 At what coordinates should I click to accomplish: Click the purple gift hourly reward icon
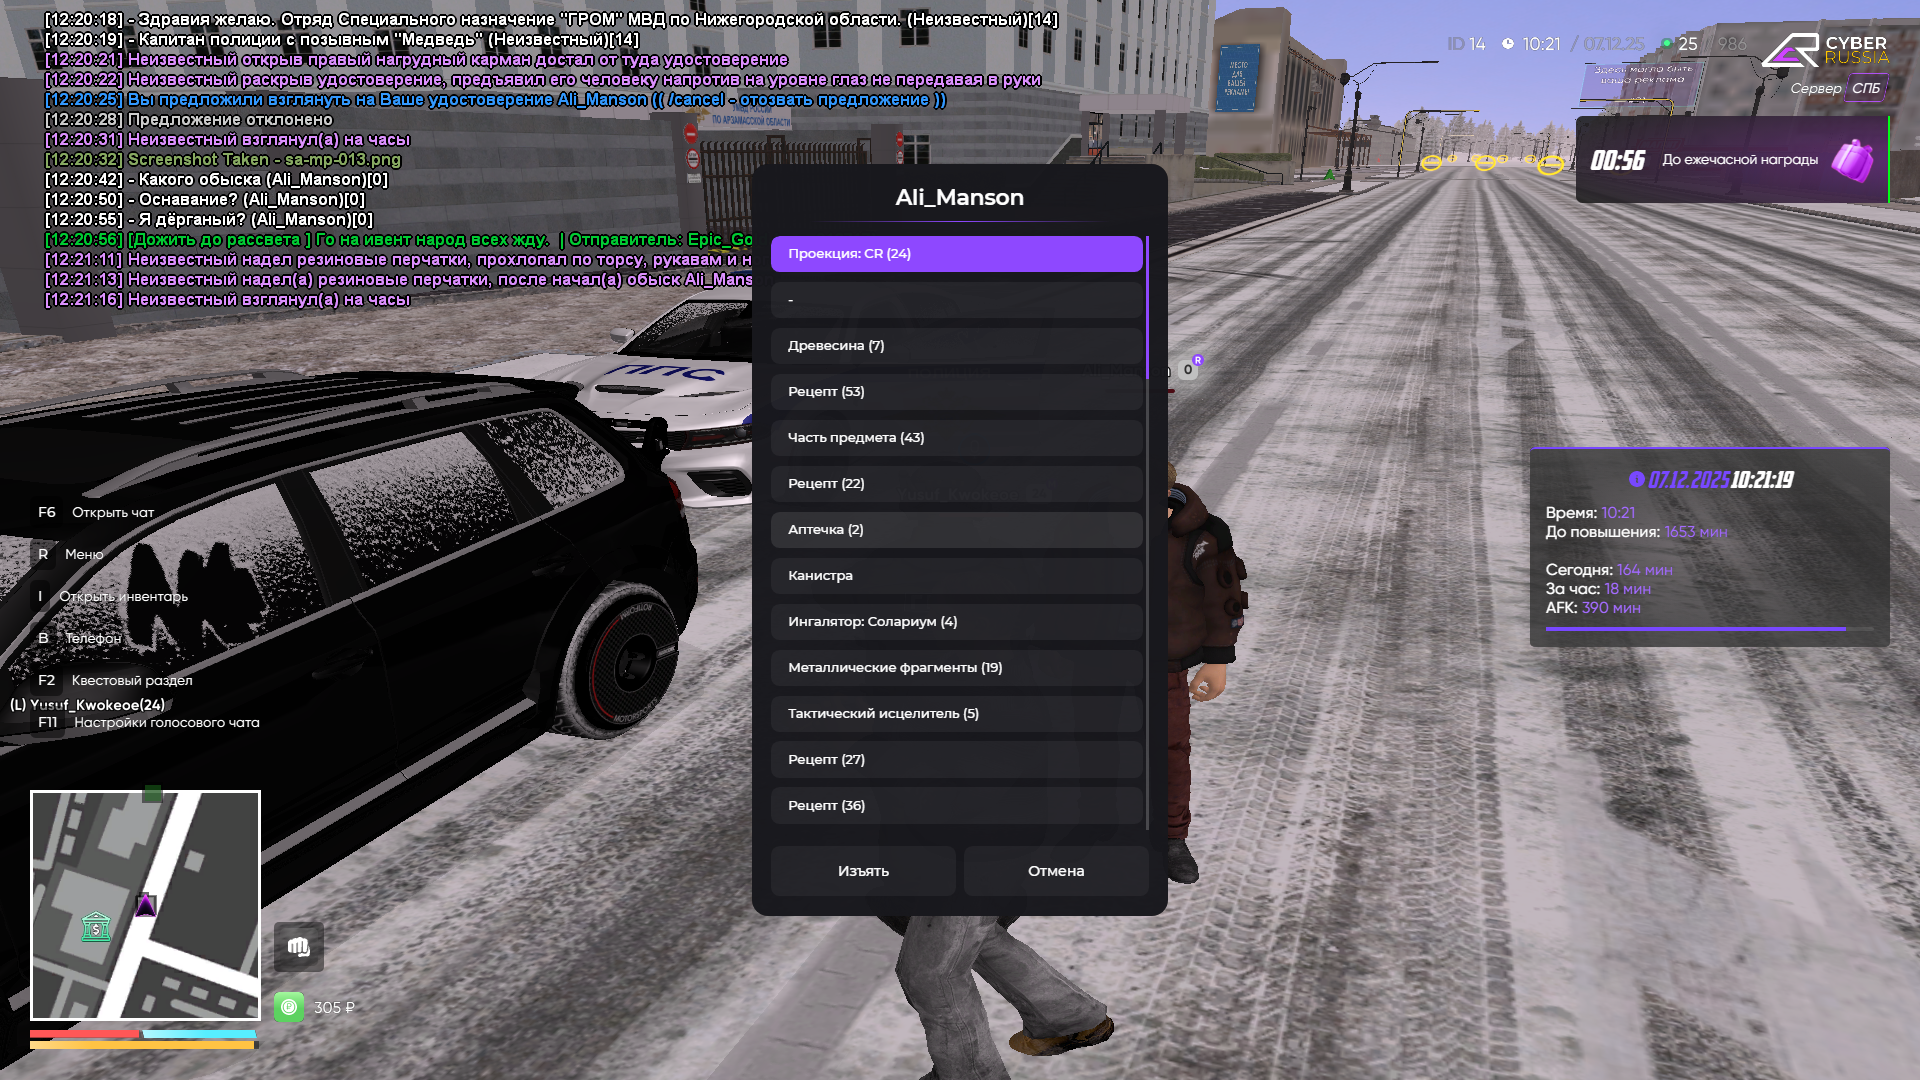(x=1852, y=160)
